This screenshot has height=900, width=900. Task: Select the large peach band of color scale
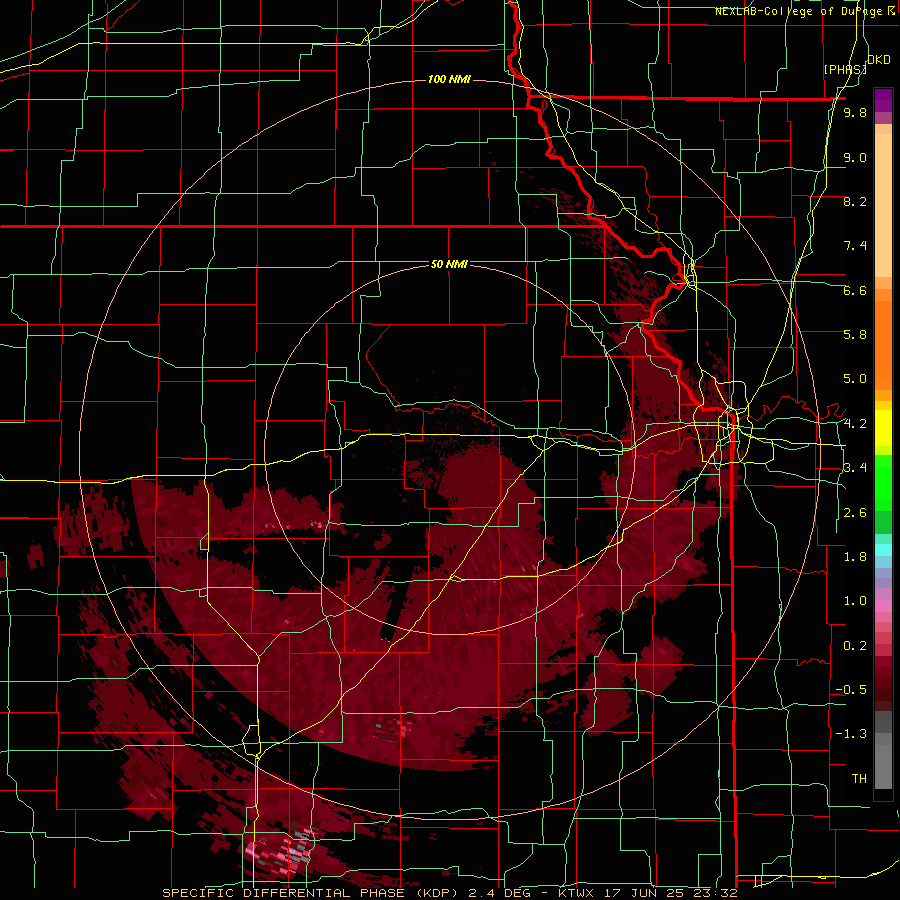[883, 205]
